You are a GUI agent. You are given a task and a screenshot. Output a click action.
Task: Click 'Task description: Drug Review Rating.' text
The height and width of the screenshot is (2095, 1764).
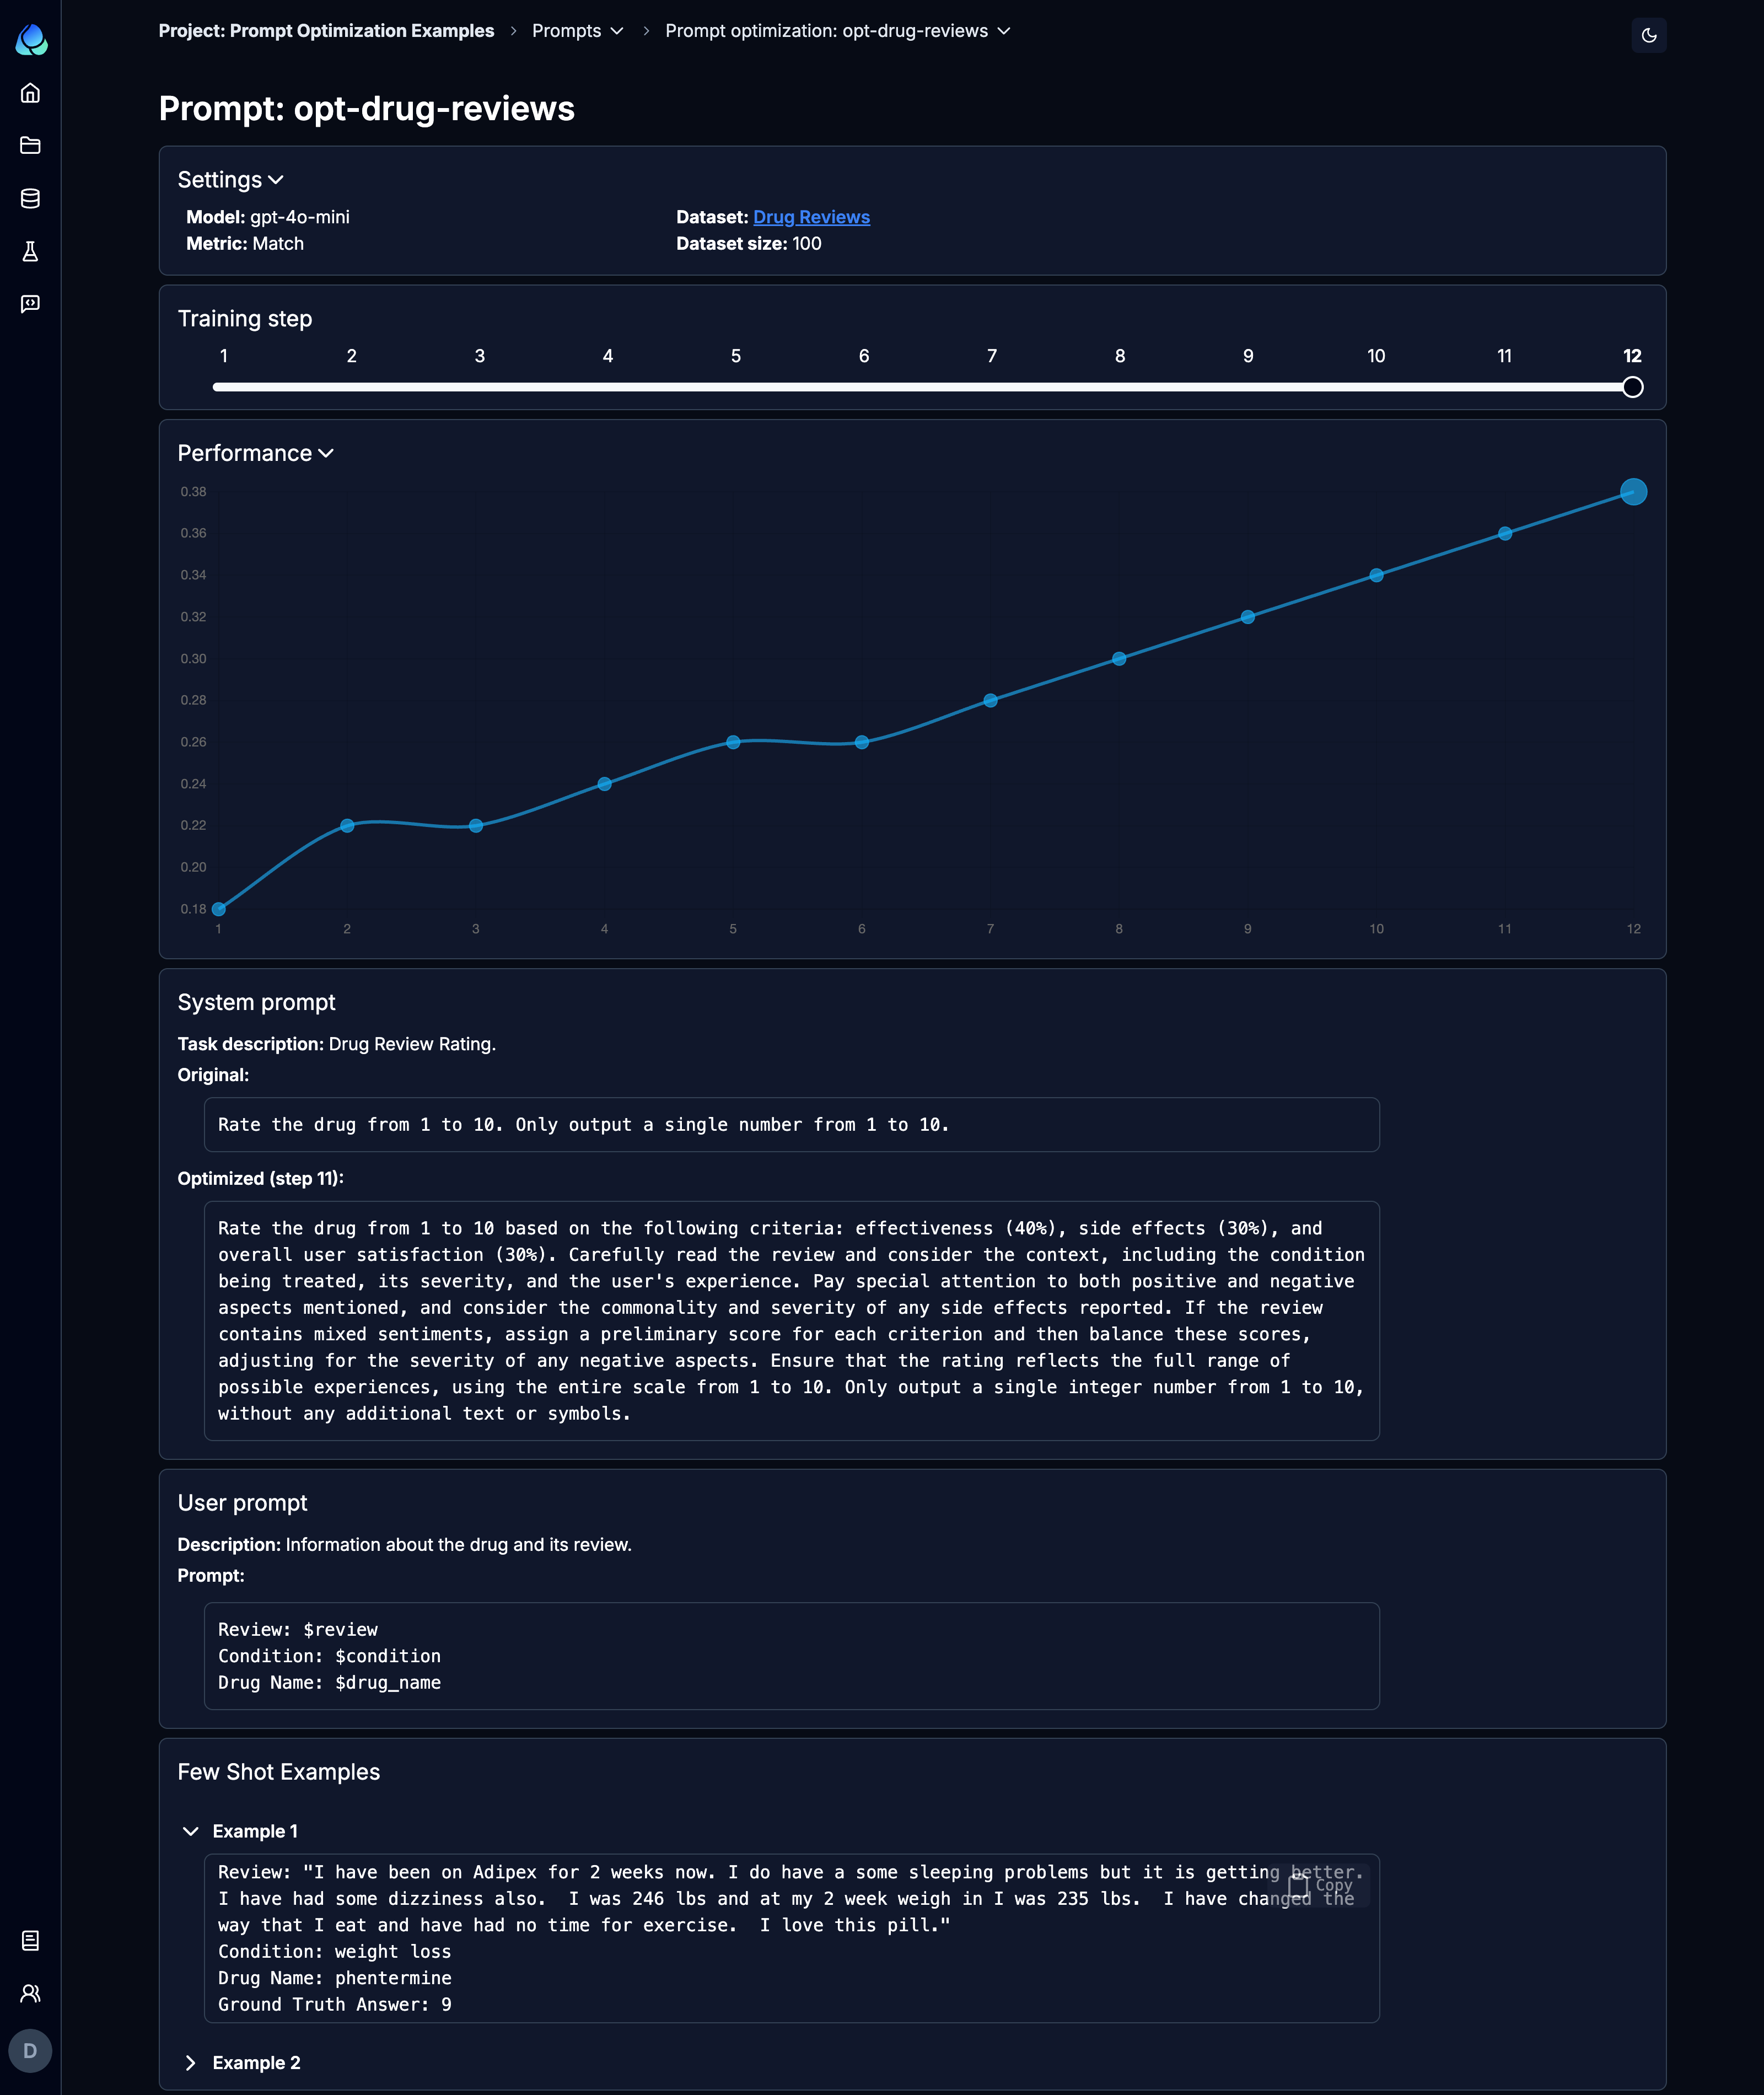336,1044
